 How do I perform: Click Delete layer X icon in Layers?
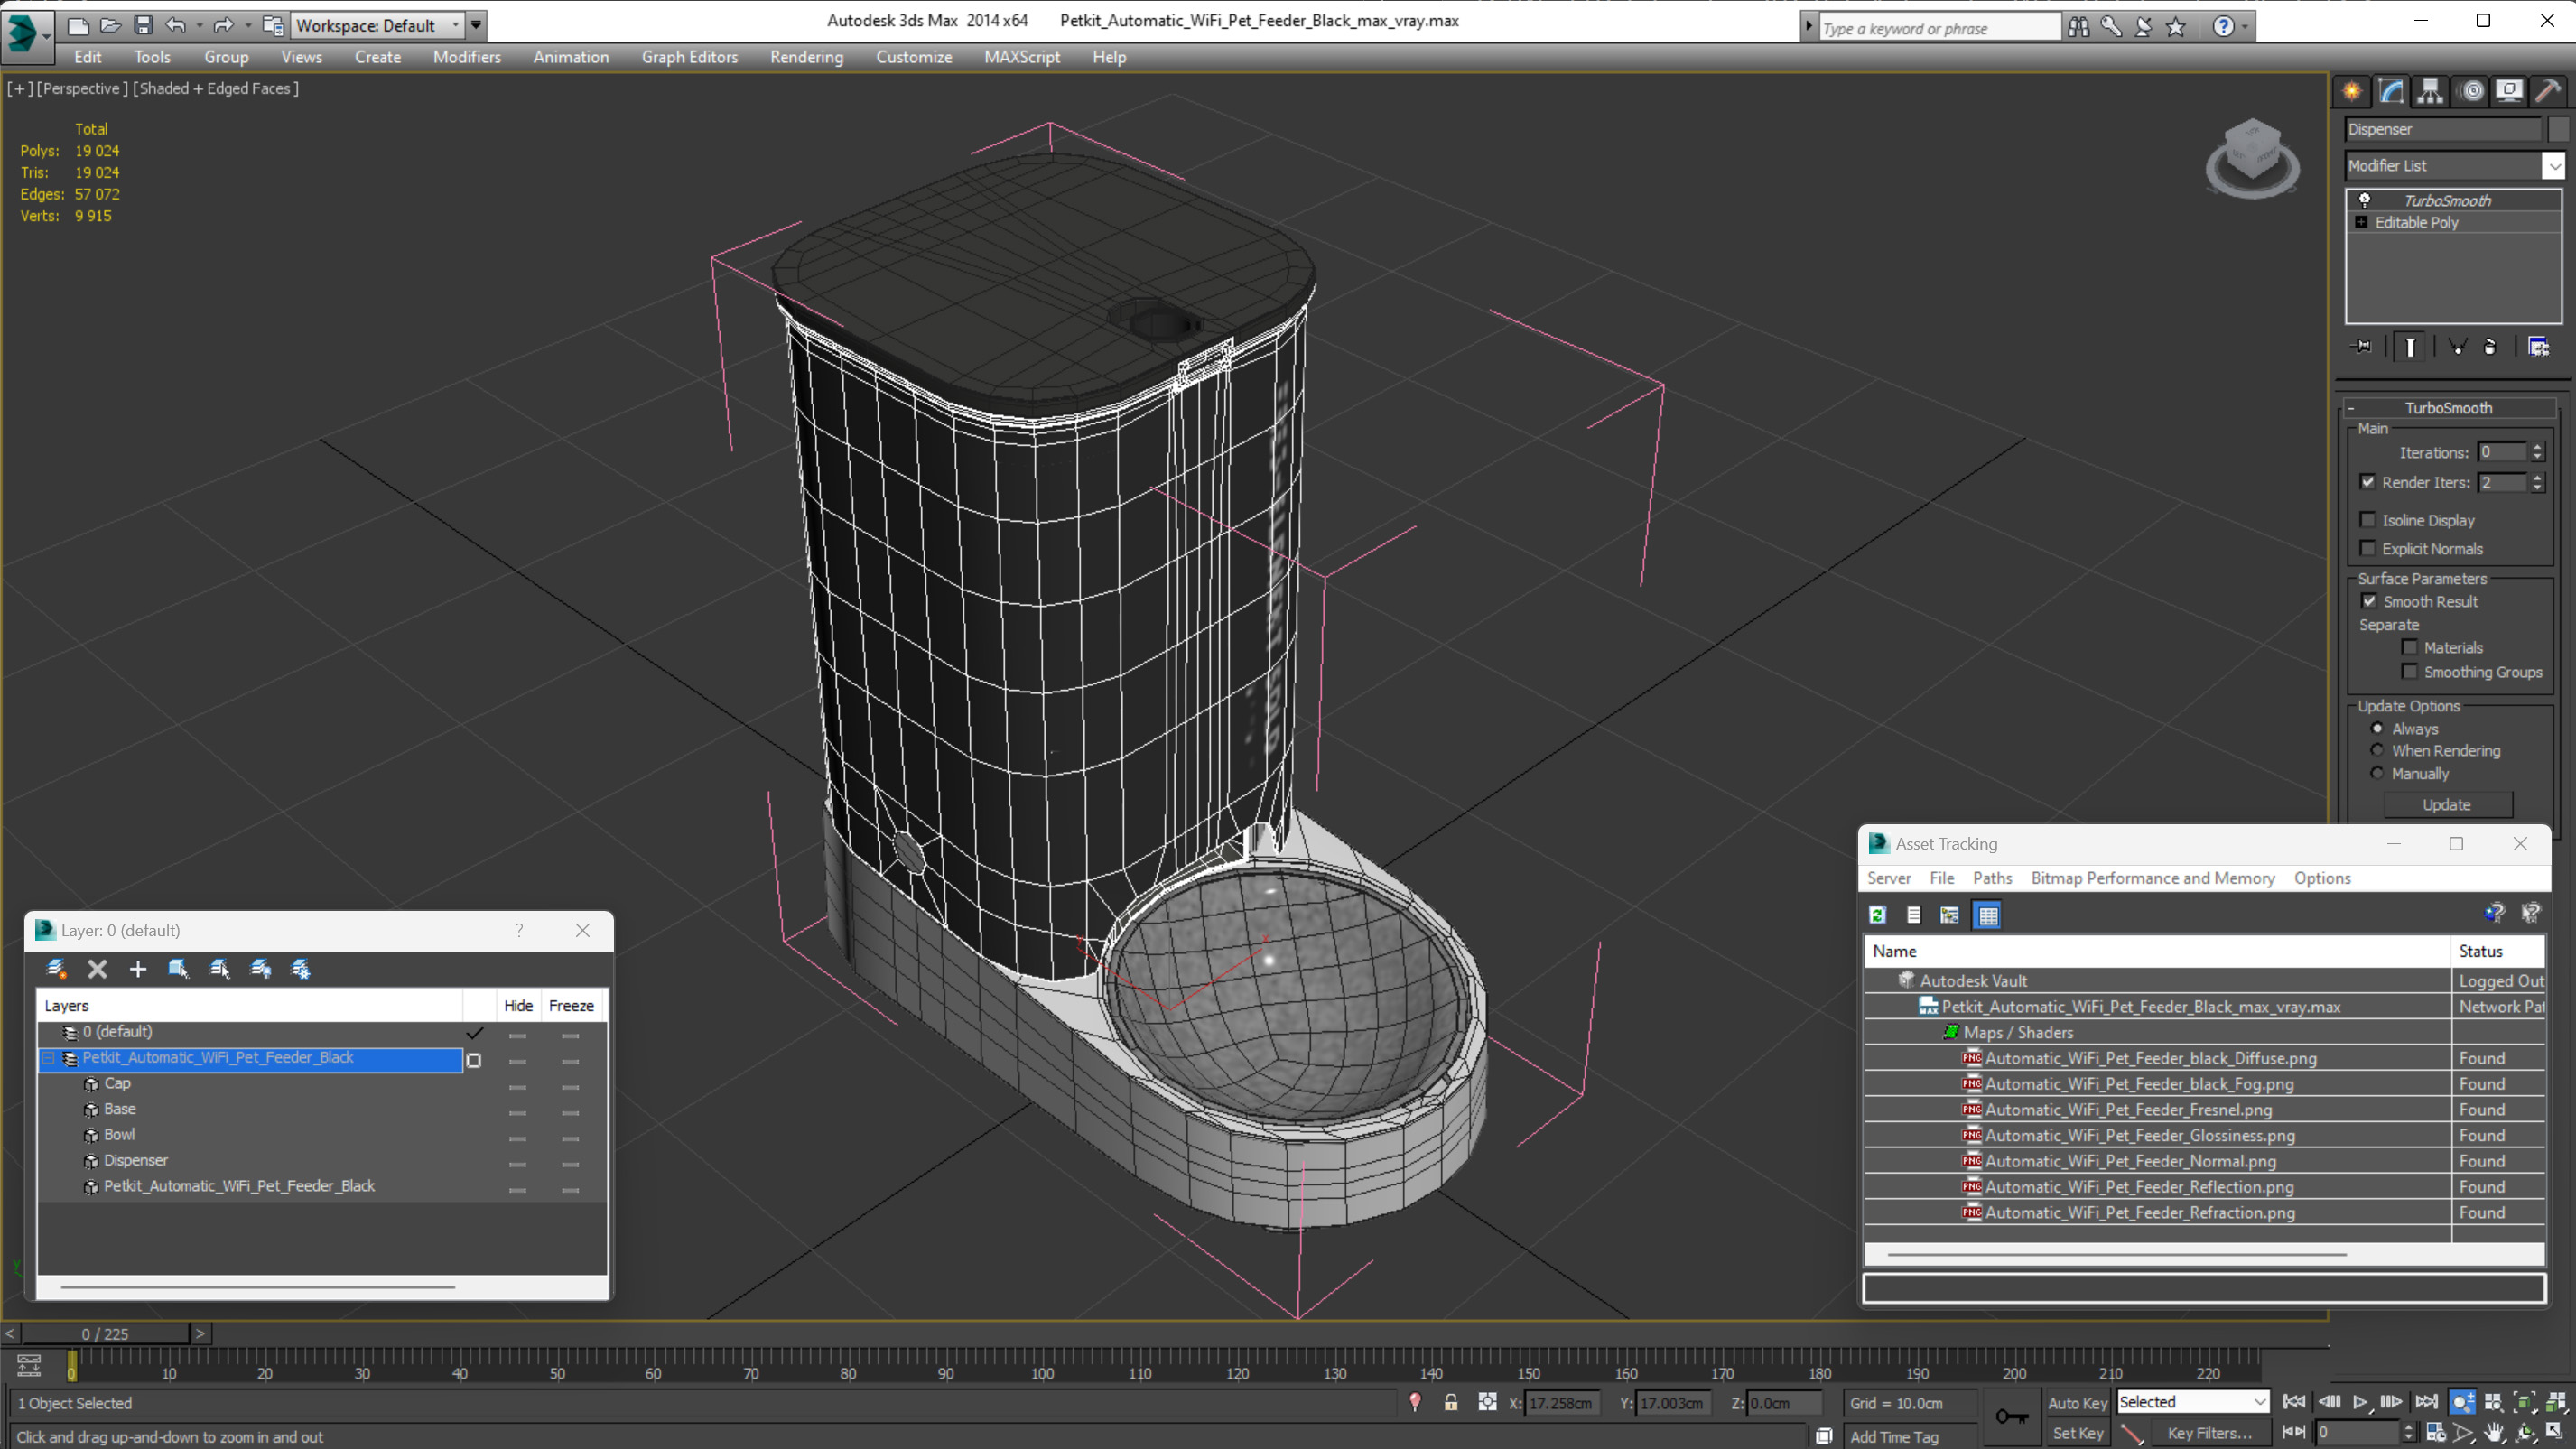click(97, 968)
